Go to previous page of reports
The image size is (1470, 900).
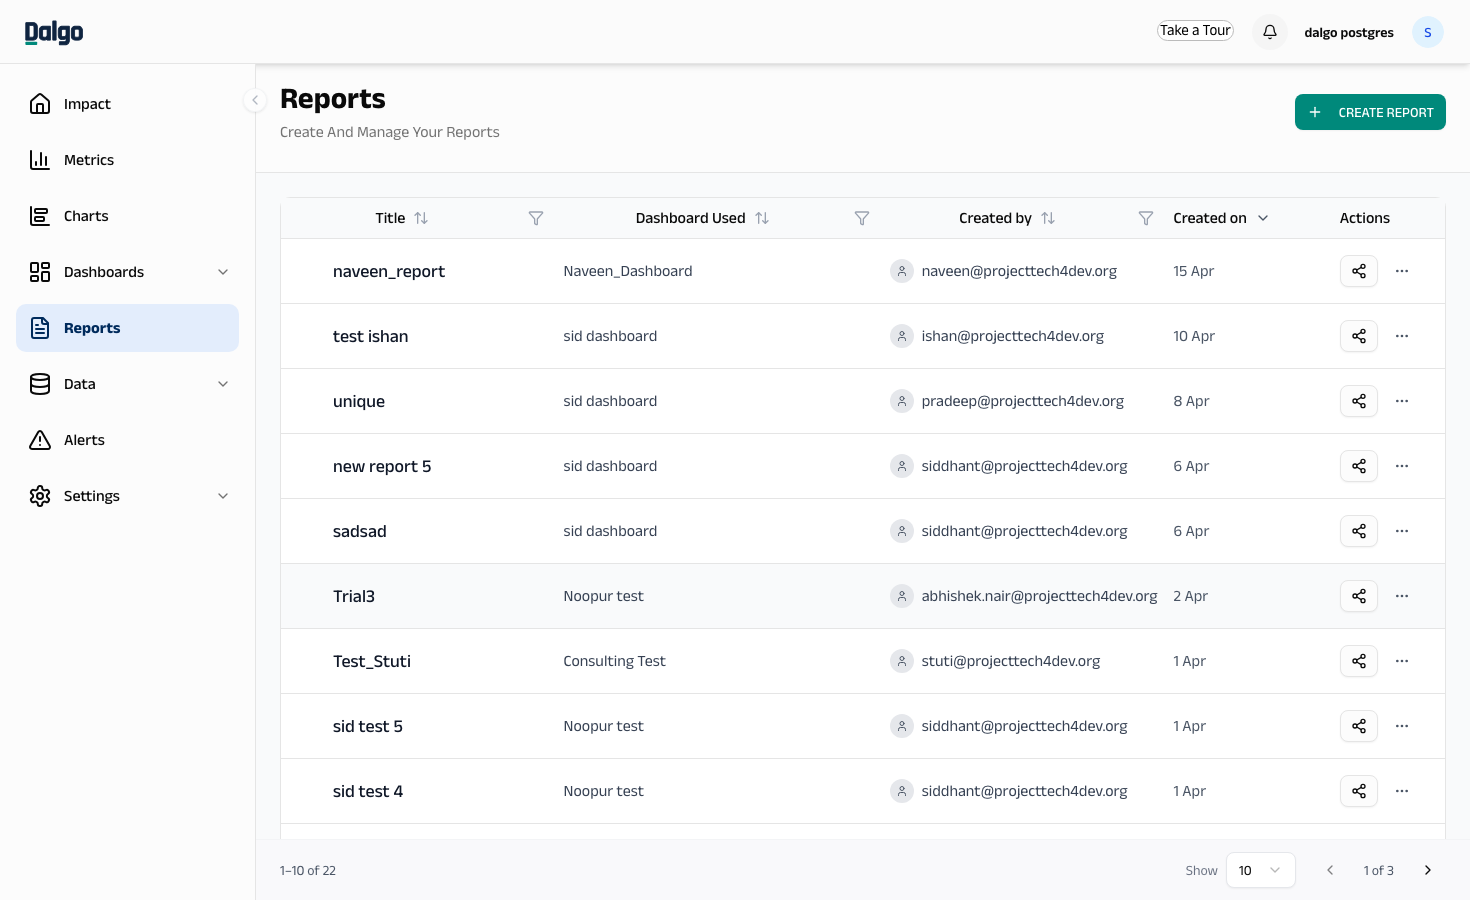[x=1330, y=870]
